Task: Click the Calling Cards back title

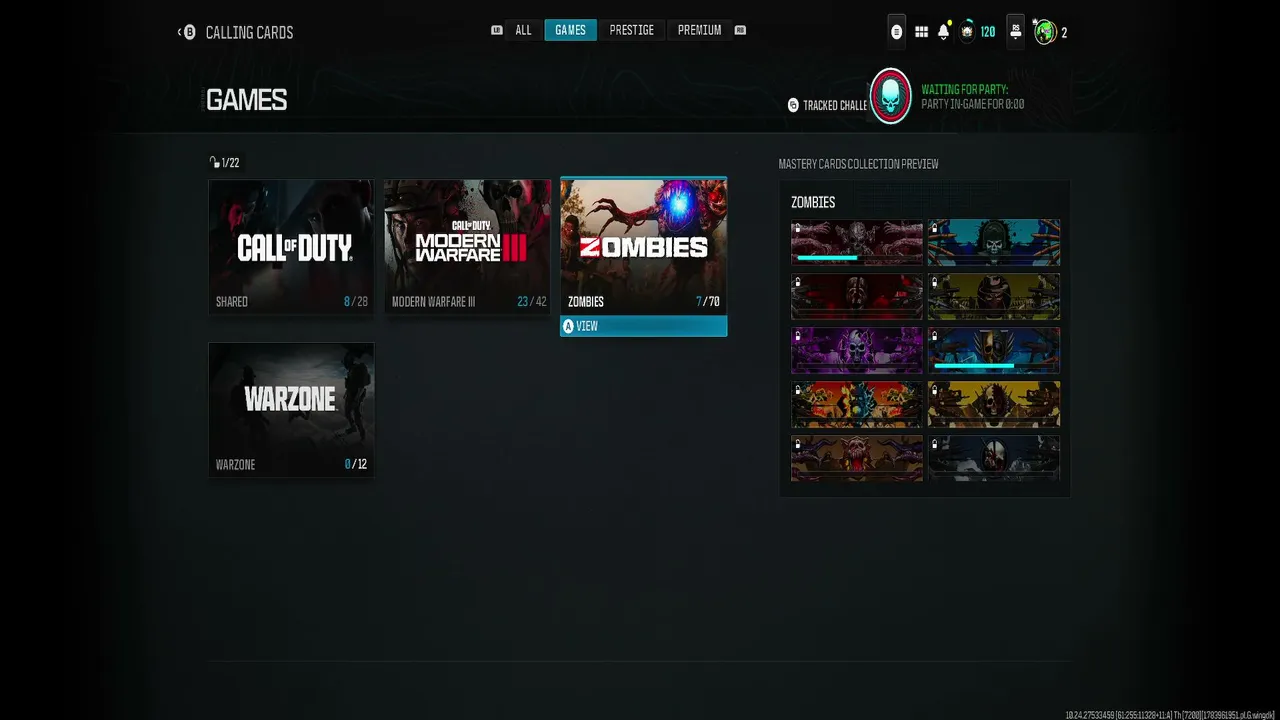Action: (x=249, y=32)
